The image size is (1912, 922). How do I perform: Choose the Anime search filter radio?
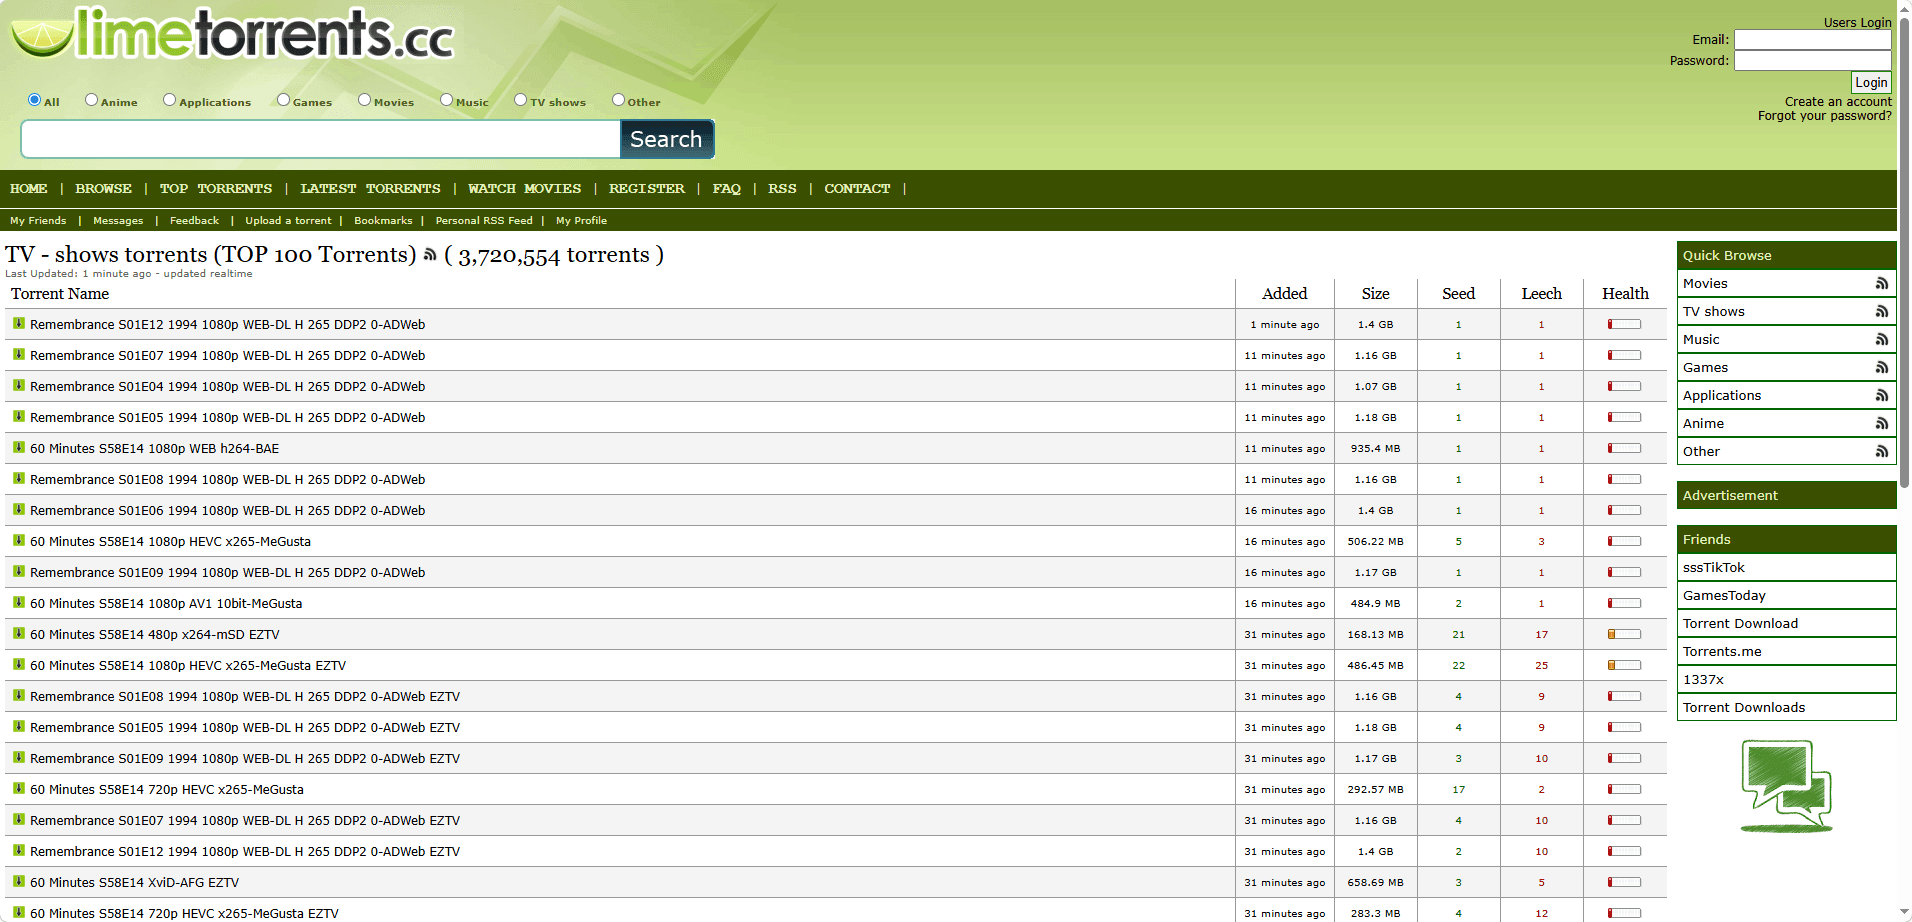[x=92, y=100]
